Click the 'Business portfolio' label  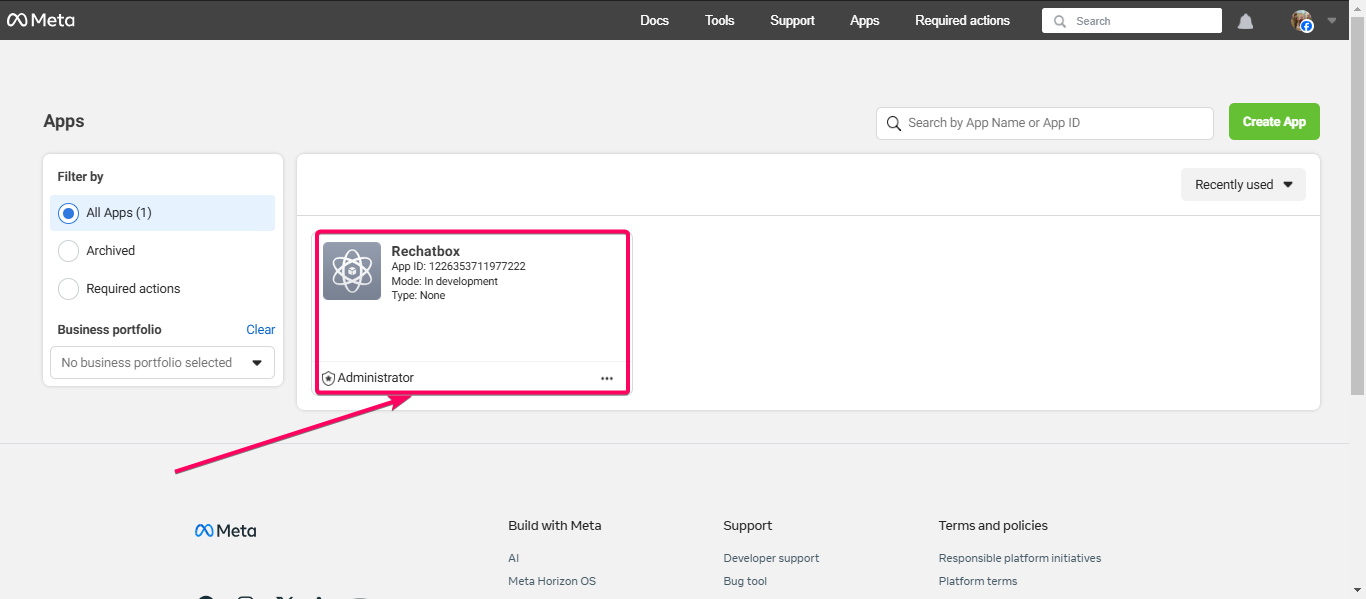click(109, 330)
